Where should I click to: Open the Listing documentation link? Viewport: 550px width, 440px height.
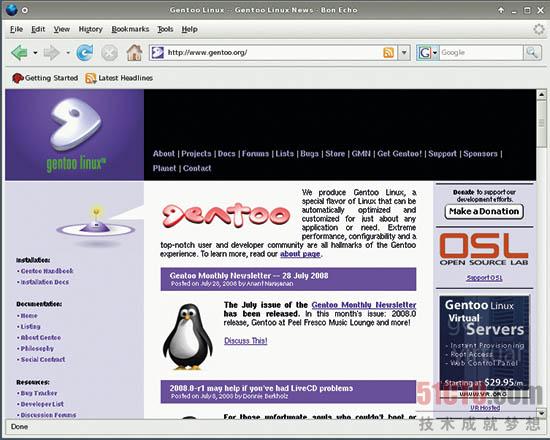[31, 326]
